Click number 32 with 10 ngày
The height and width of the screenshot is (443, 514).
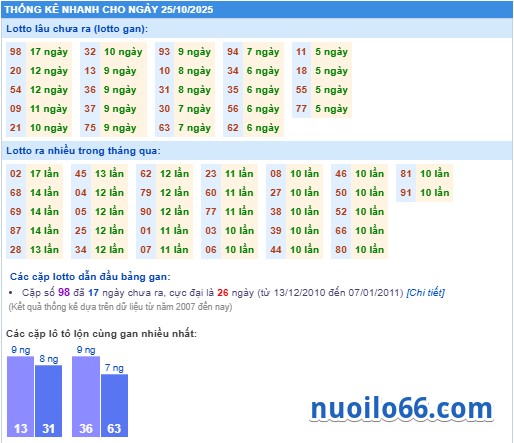tap(90, 52)
